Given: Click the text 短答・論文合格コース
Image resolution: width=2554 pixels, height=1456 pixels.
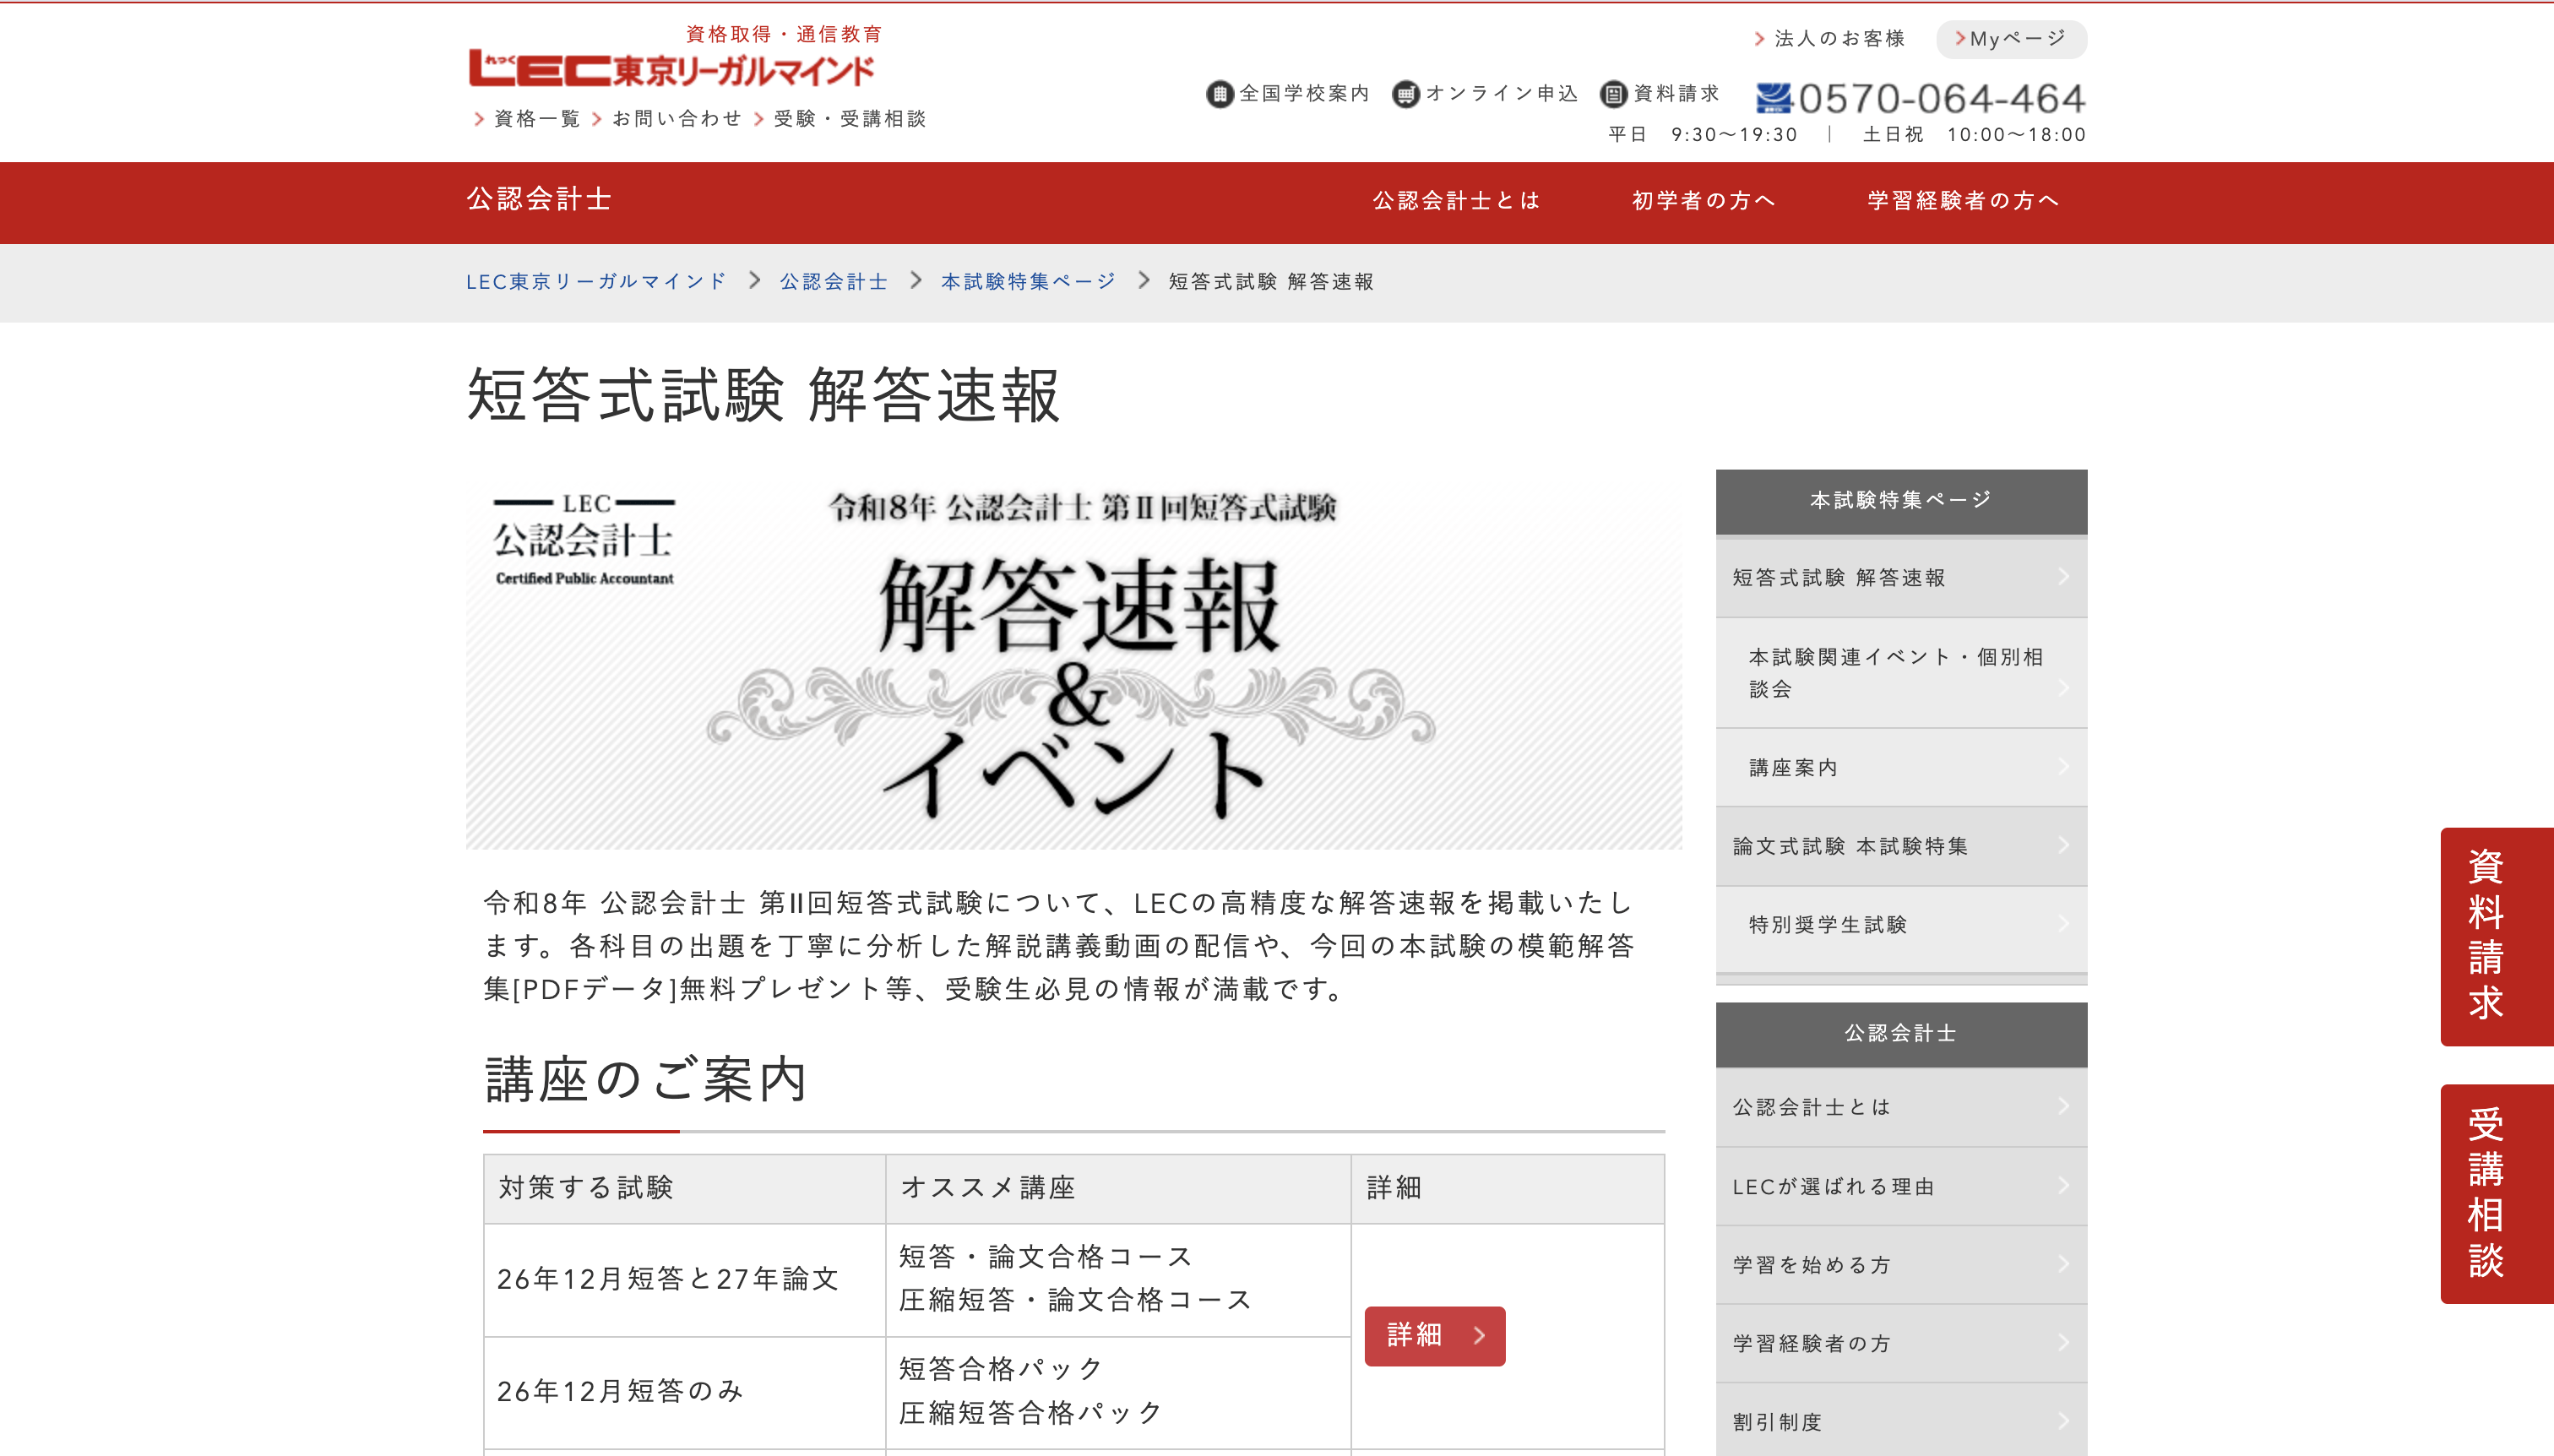Looking at the screenshot, I should [1045, 1257].
